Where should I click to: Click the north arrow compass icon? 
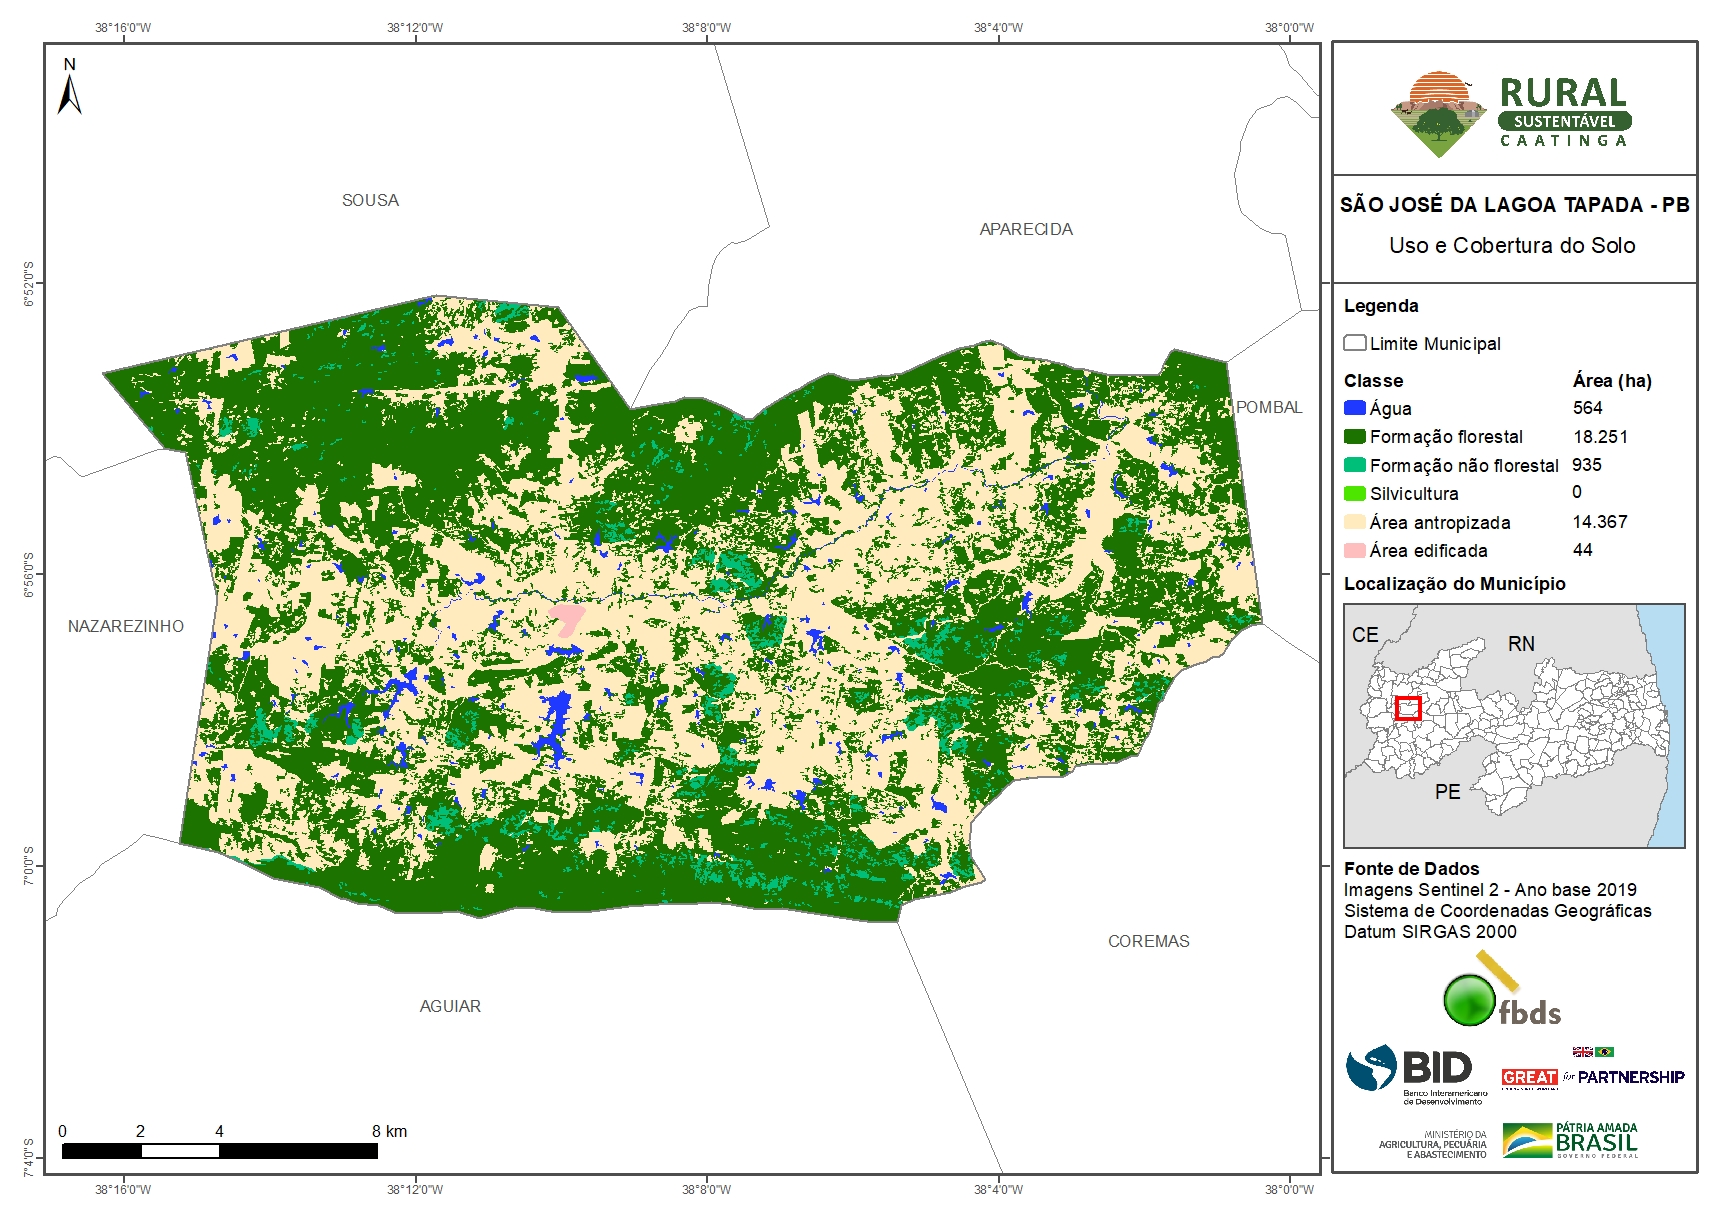(69, 88)
